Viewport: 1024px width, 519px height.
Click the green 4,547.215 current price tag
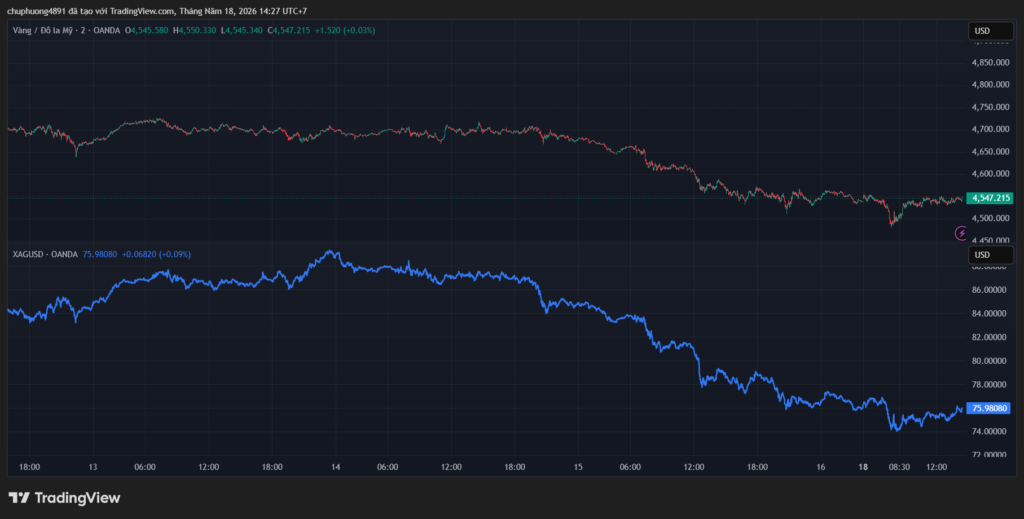click(991, 198)
